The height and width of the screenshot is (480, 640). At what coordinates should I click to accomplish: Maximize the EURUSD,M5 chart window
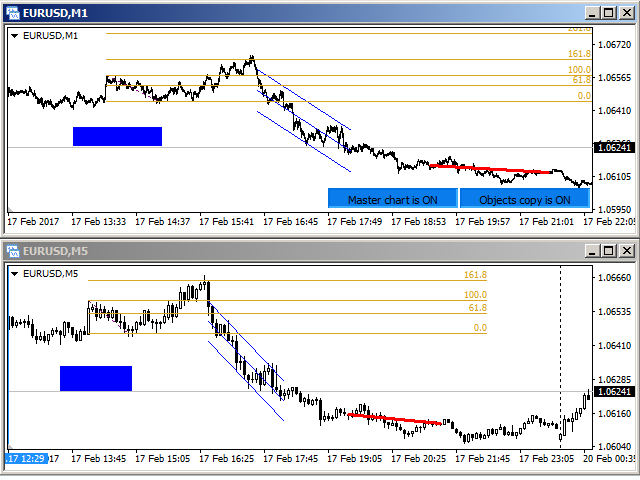click(607, 250)
